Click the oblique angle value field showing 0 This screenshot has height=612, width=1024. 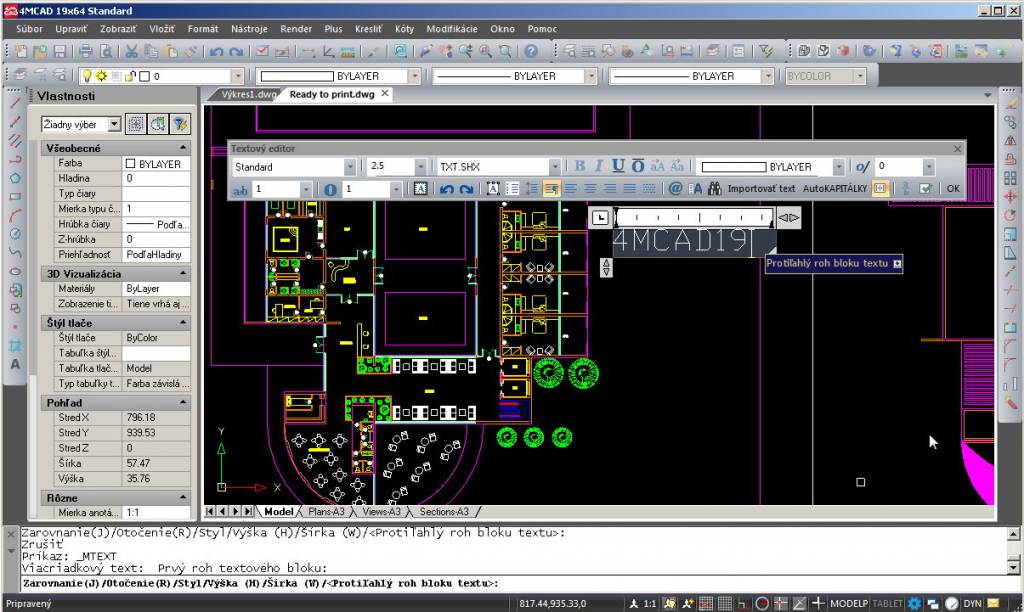[899, 167]
